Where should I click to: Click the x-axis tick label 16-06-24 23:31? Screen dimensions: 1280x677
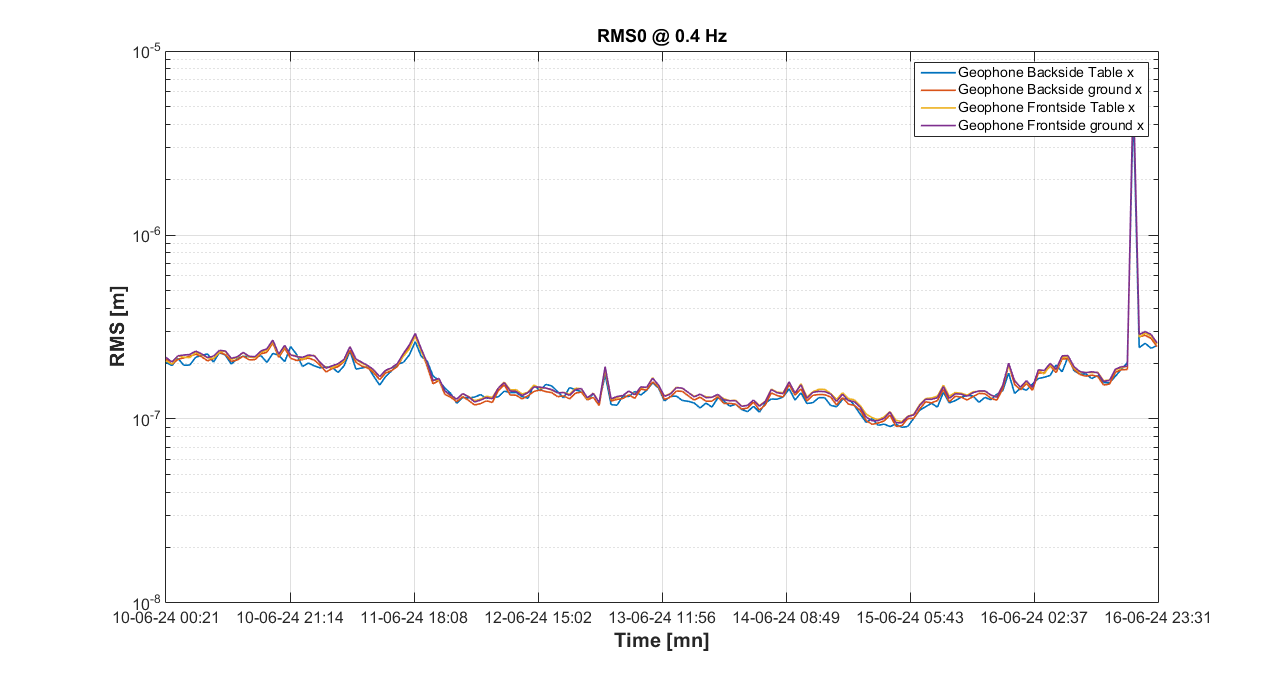coord(1158,618)
